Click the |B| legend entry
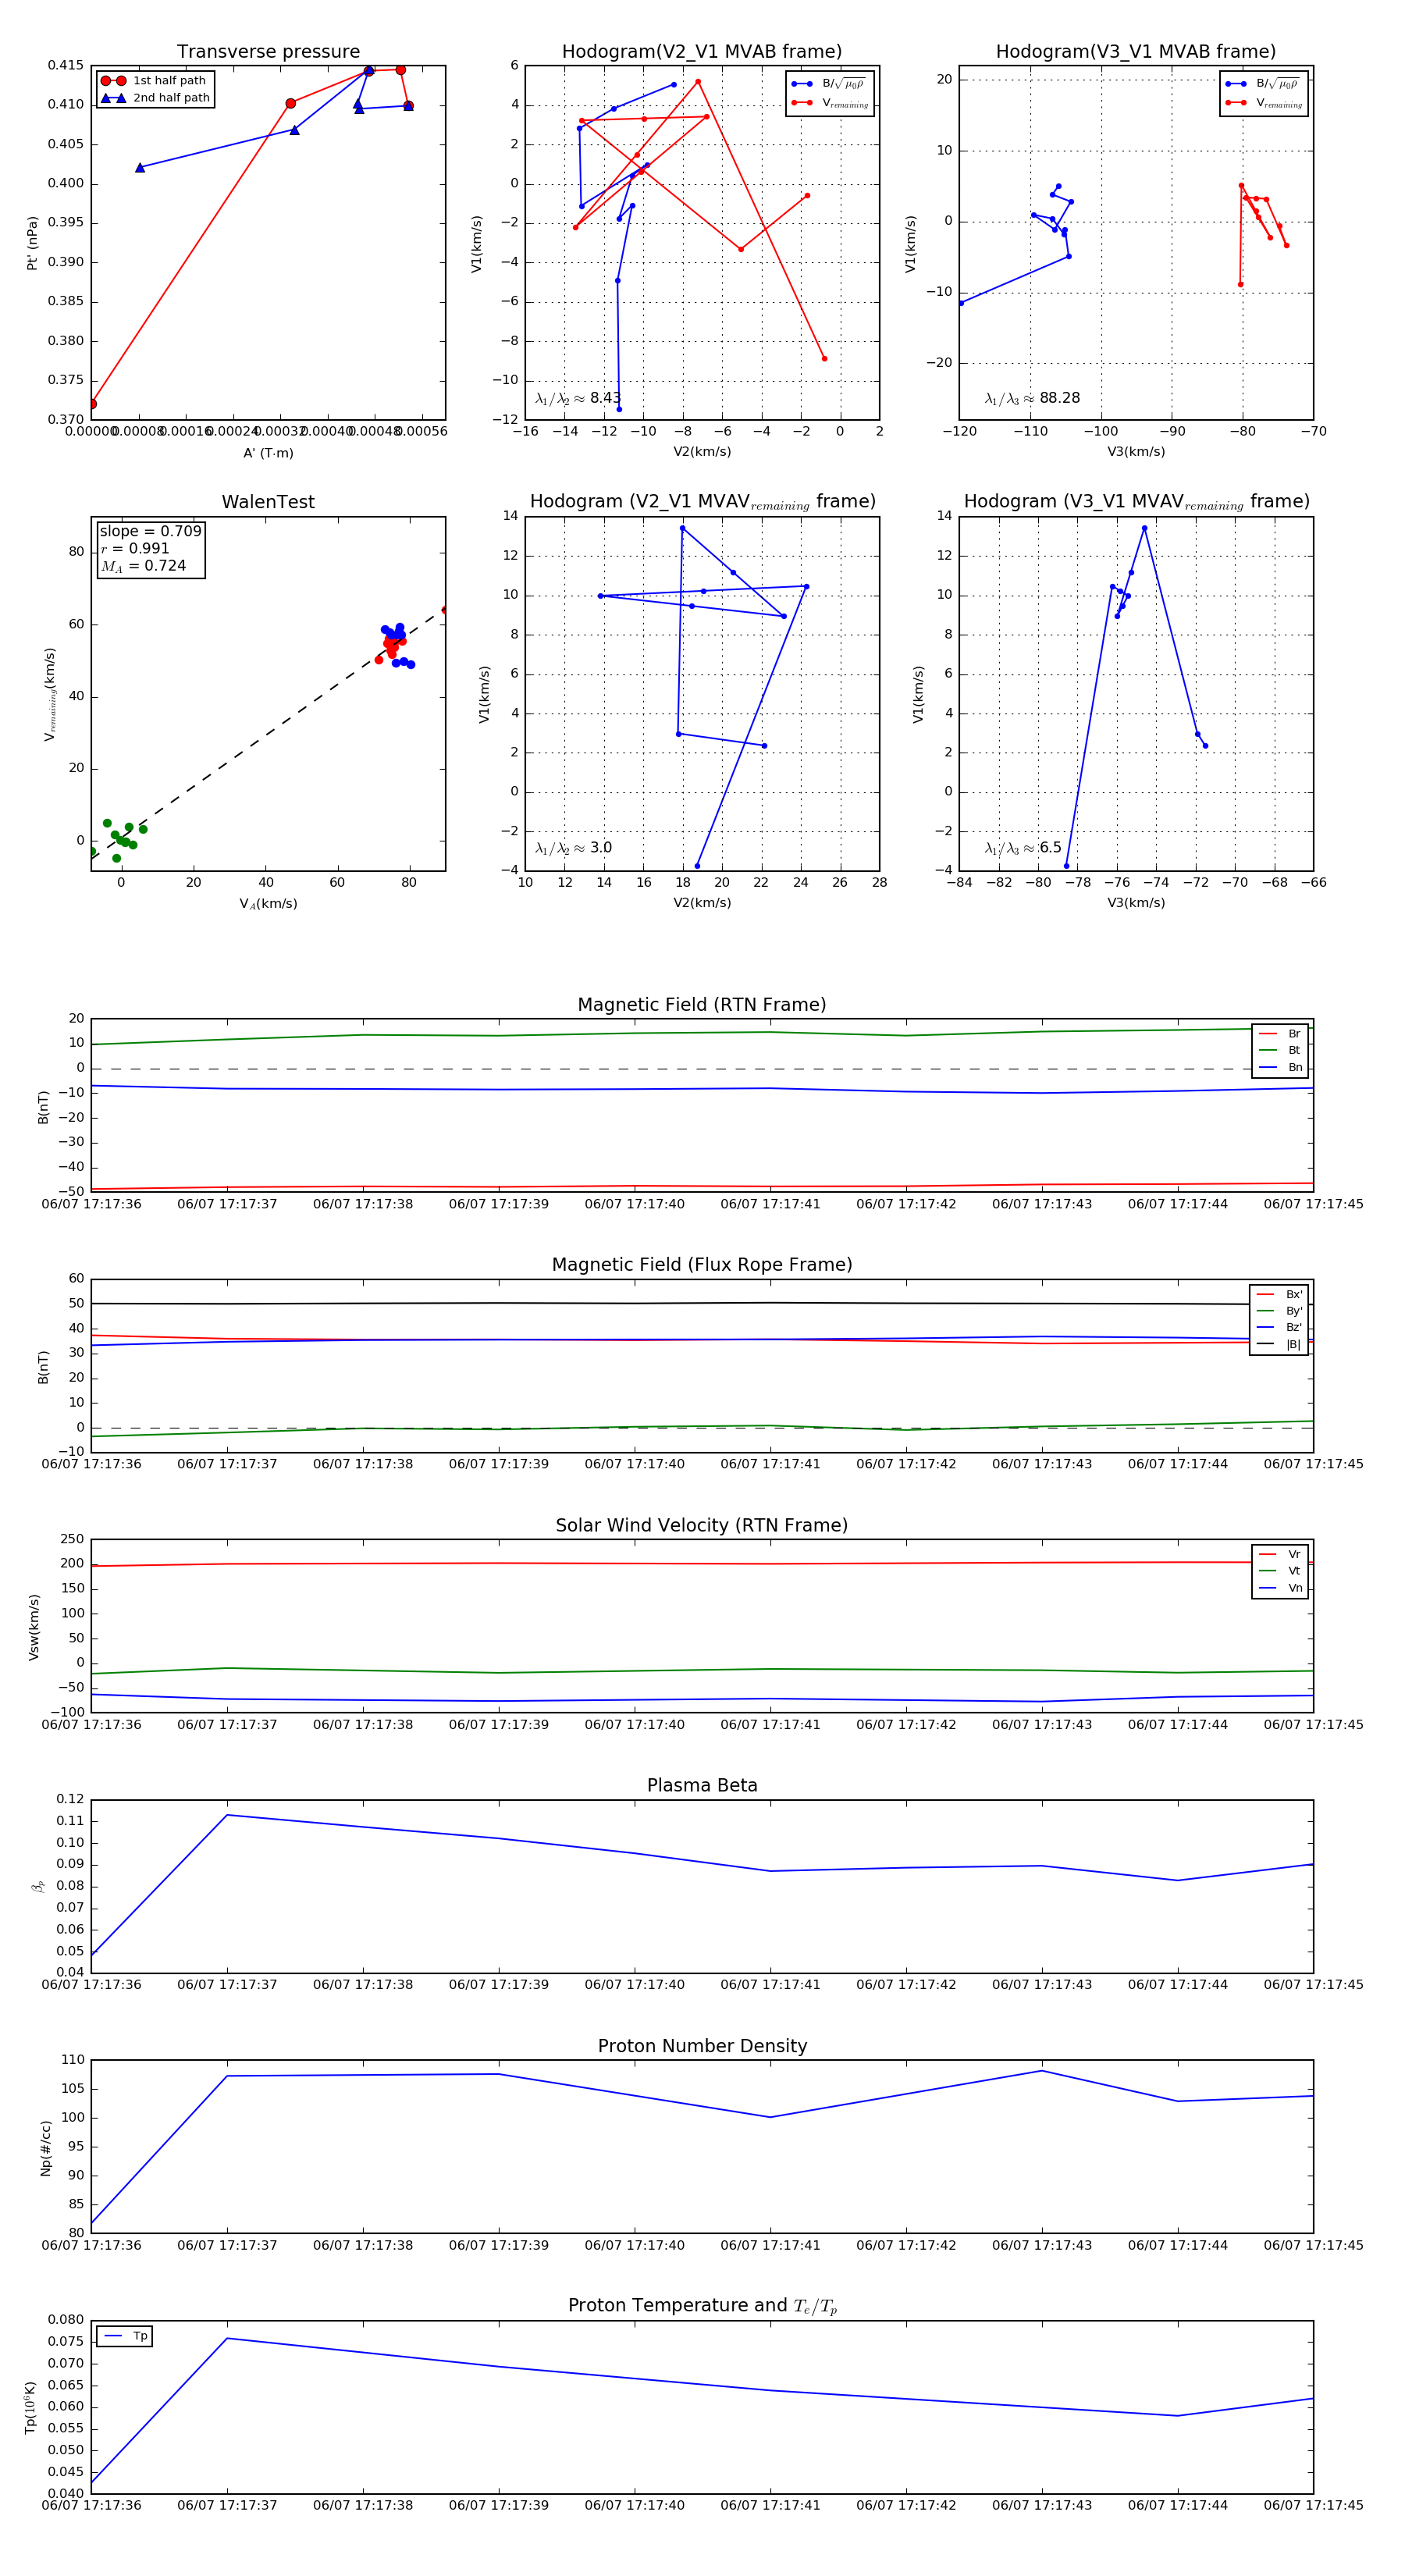 point(1280,1344)
